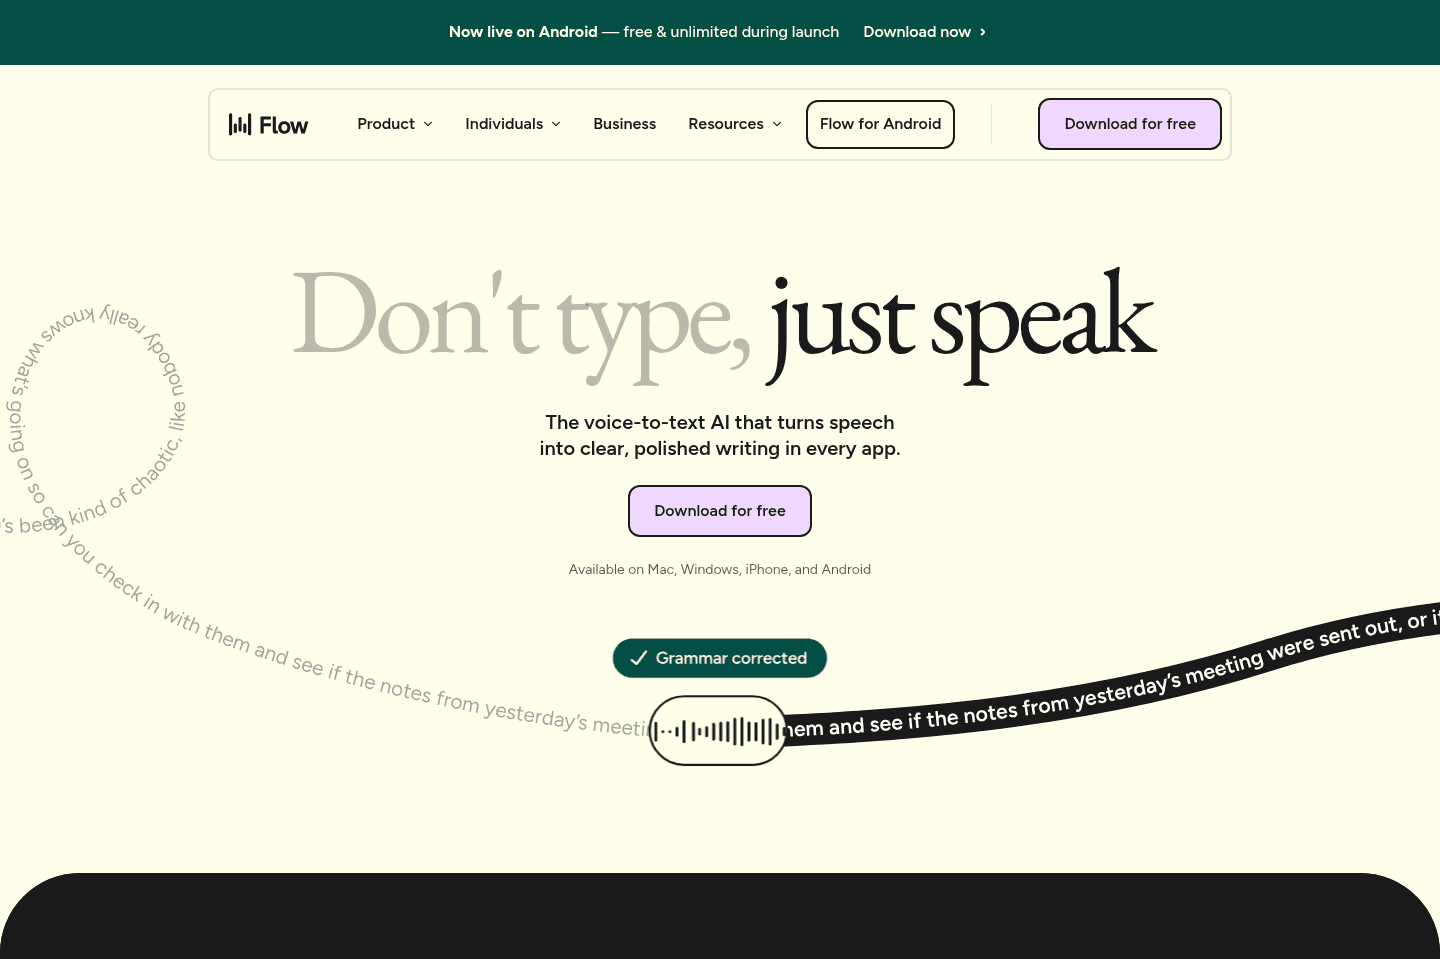Click Download for free in the navbar
The image size is (1440, 959).
[1129, 124]
